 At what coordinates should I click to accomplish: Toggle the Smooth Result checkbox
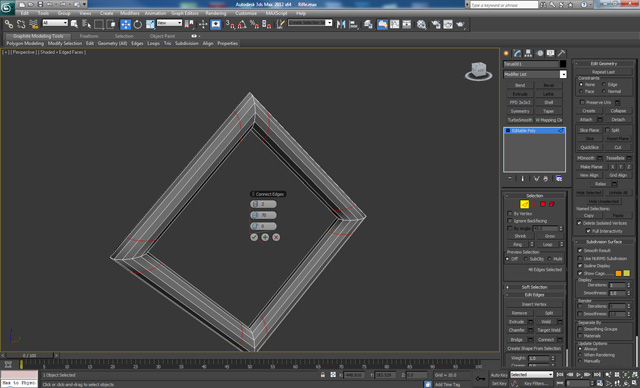coord(580,251)
